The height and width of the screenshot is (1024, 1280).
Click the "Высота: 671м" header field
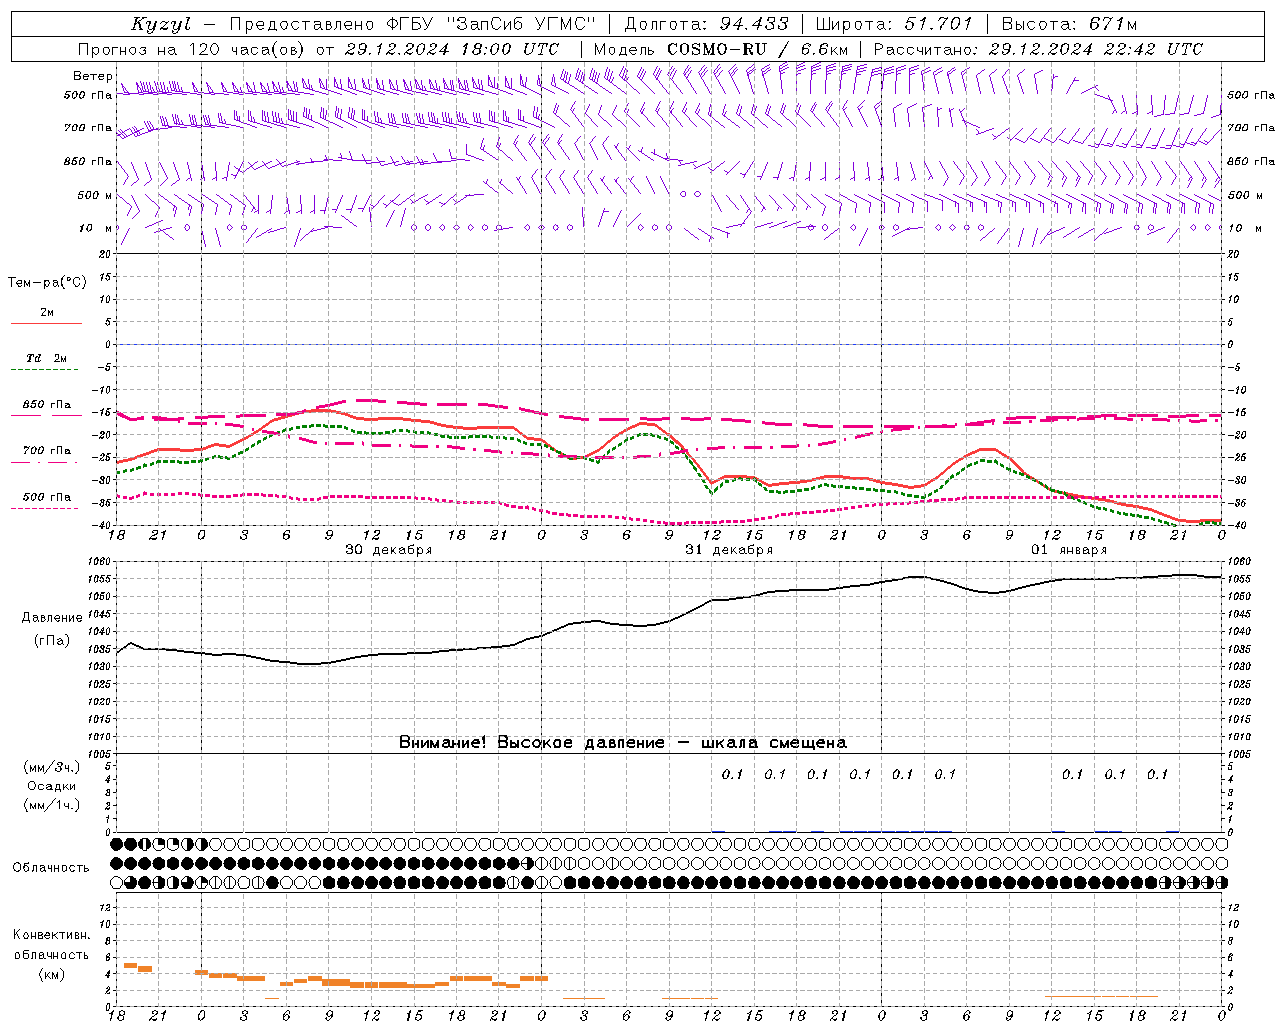[x=1069, y=24]
